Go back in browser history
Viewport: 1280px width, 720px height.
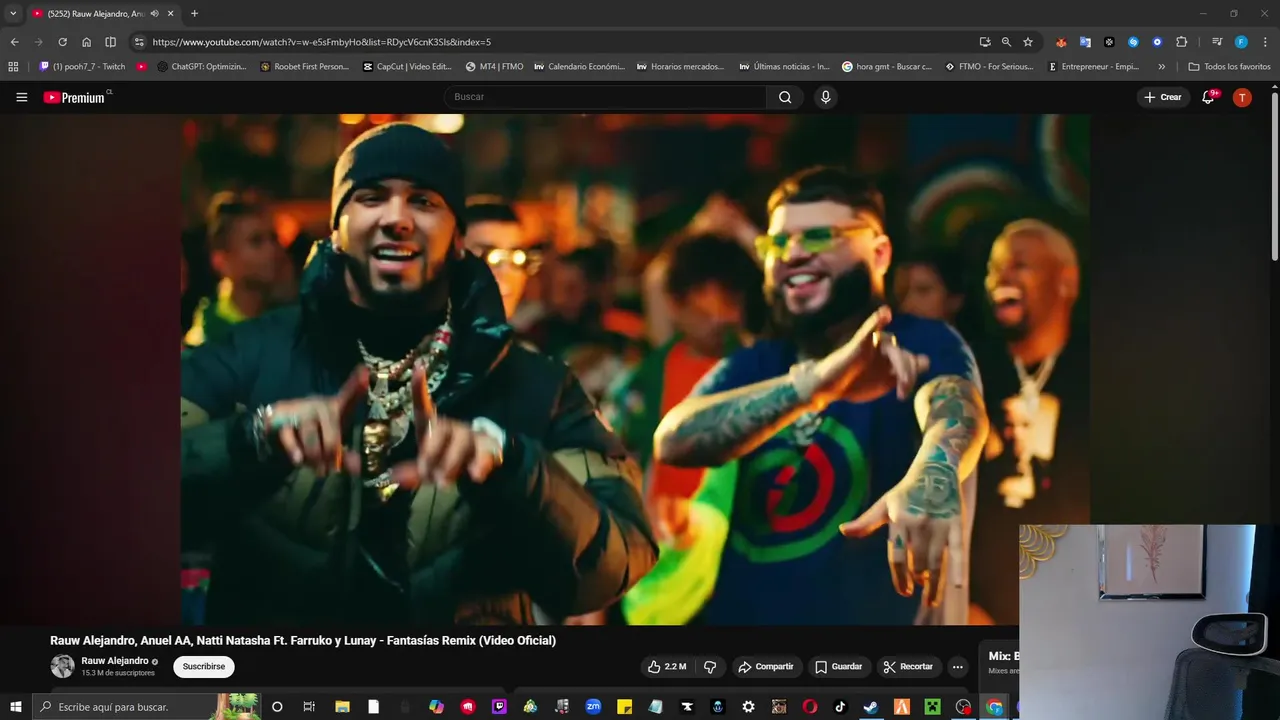pyautogui.click(x=14, y=42)
